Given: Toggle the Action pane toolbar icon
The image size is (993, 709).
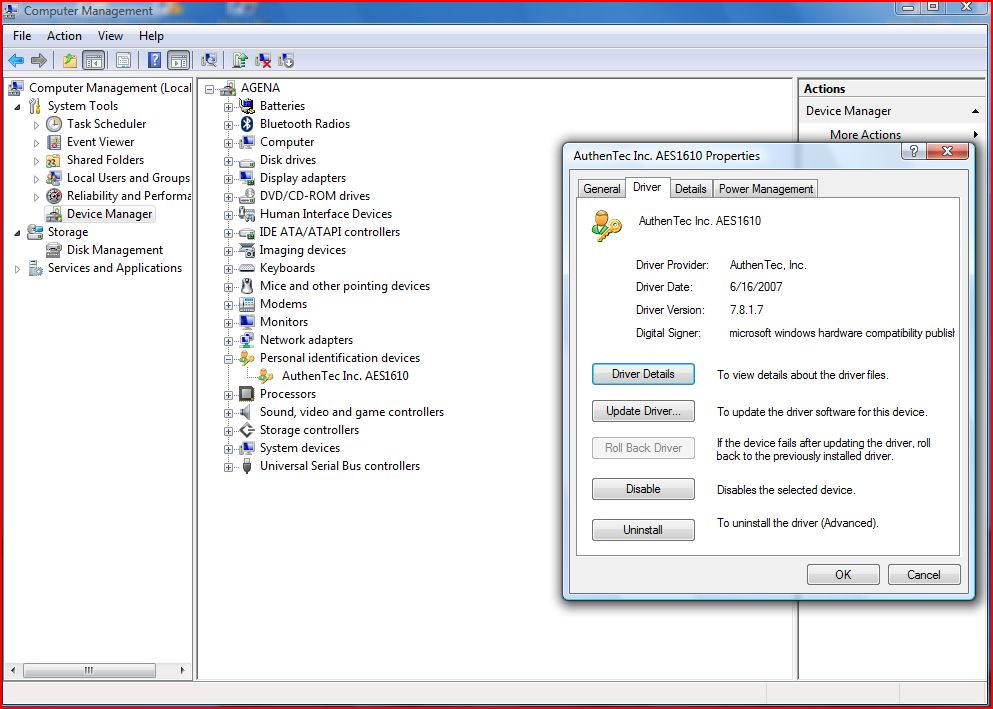Looking at the screenshot, I should 179,61.
